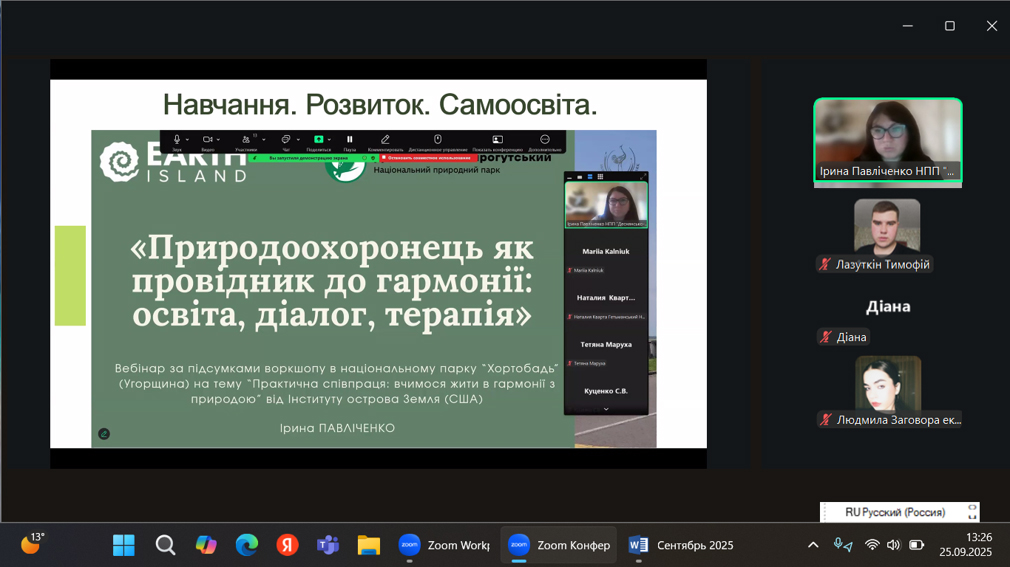Switch to Zoom Workplace taskbar window
This screenshot has height=567, width=1010.
click(x=444, y=545)
